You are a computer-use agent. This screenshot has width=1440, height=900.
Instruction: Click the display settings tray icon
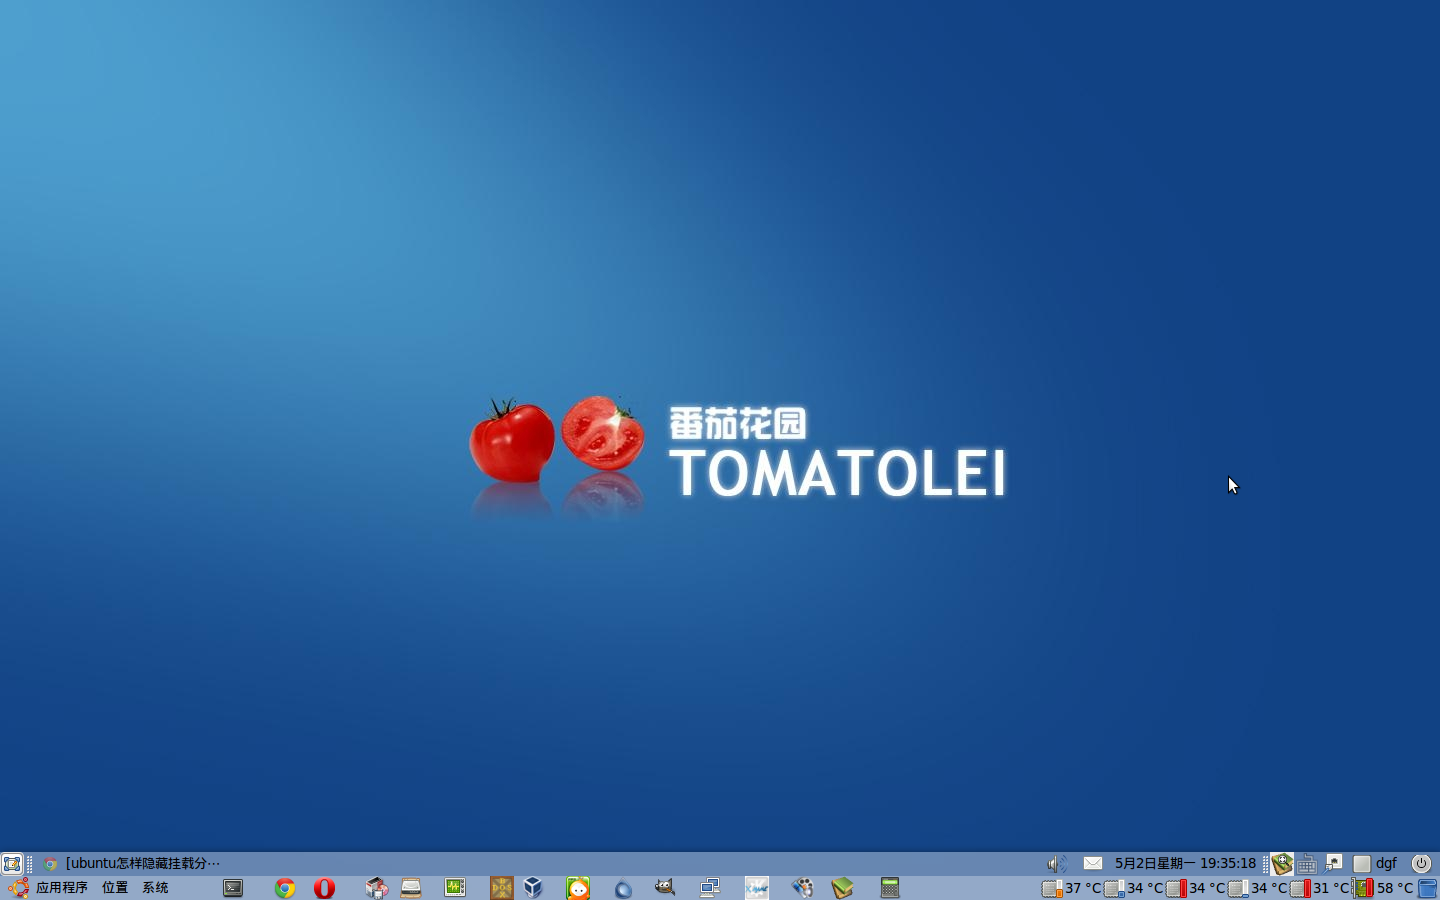[1334, 863]
